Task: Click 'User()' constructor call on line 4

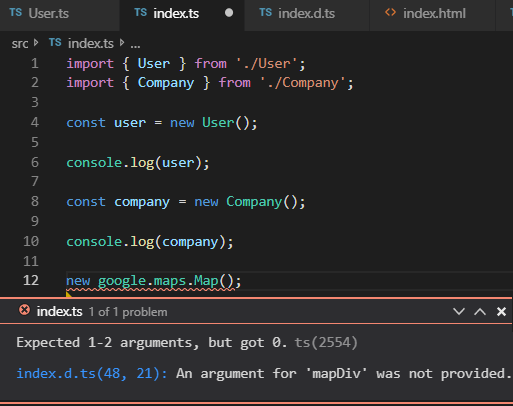Action: (x=226, y=123)
